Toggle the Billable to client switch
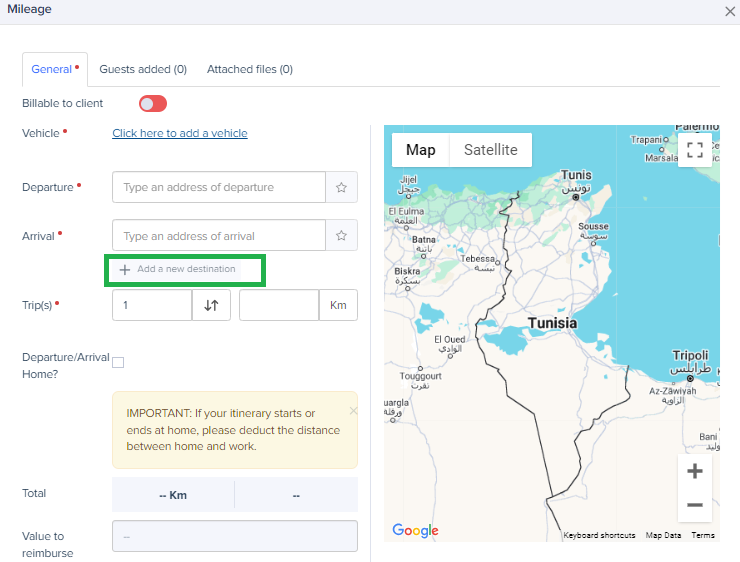740x562 pixels. (153, 103)
